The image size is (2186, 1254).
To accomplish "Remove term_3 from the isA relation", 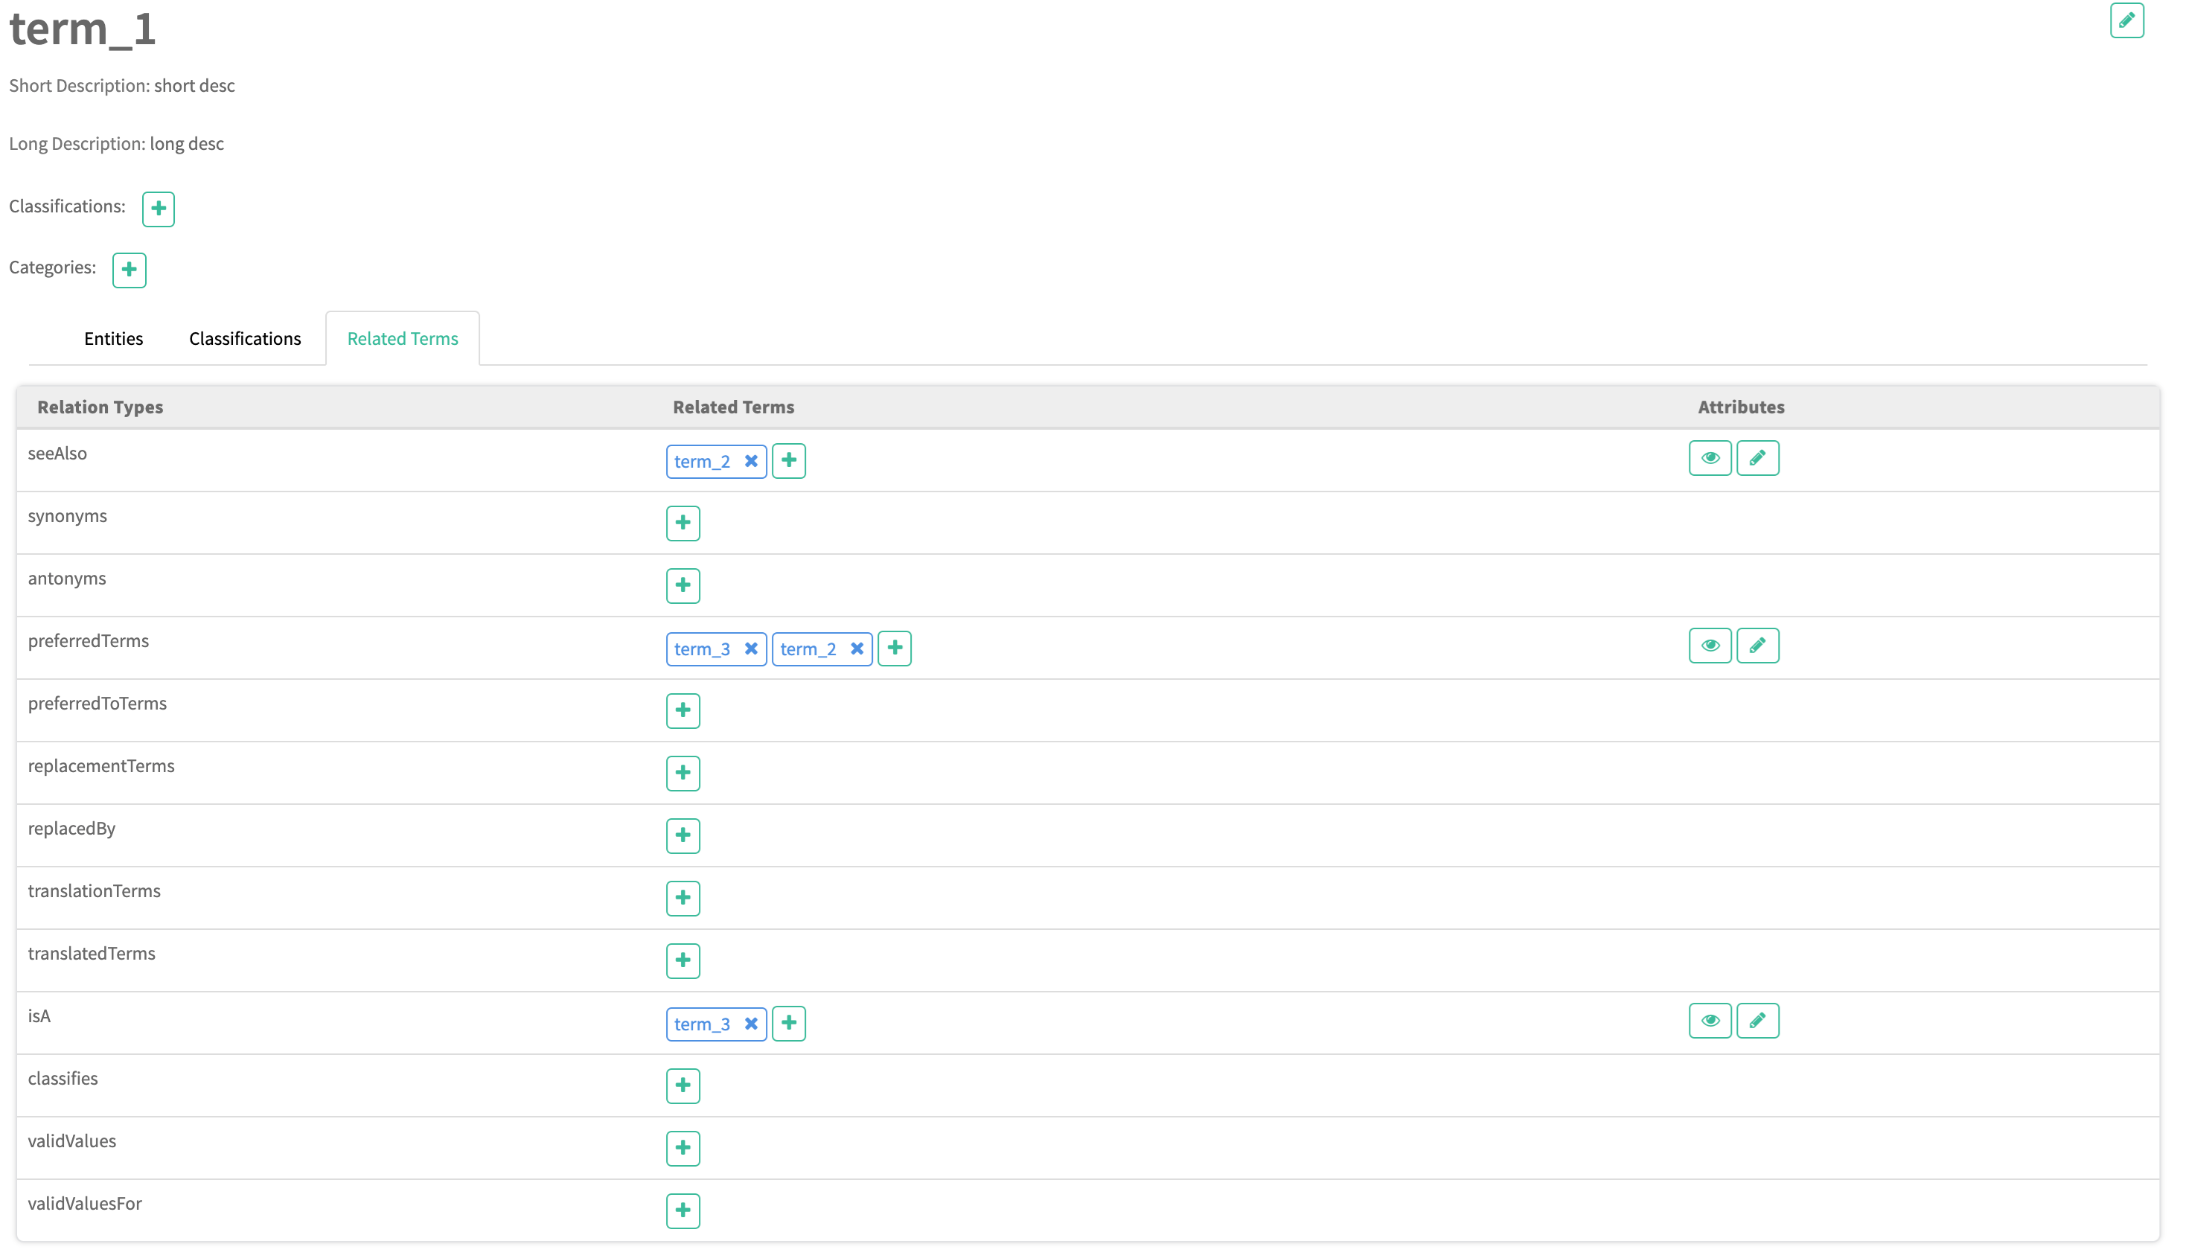I will [751, 1024].
